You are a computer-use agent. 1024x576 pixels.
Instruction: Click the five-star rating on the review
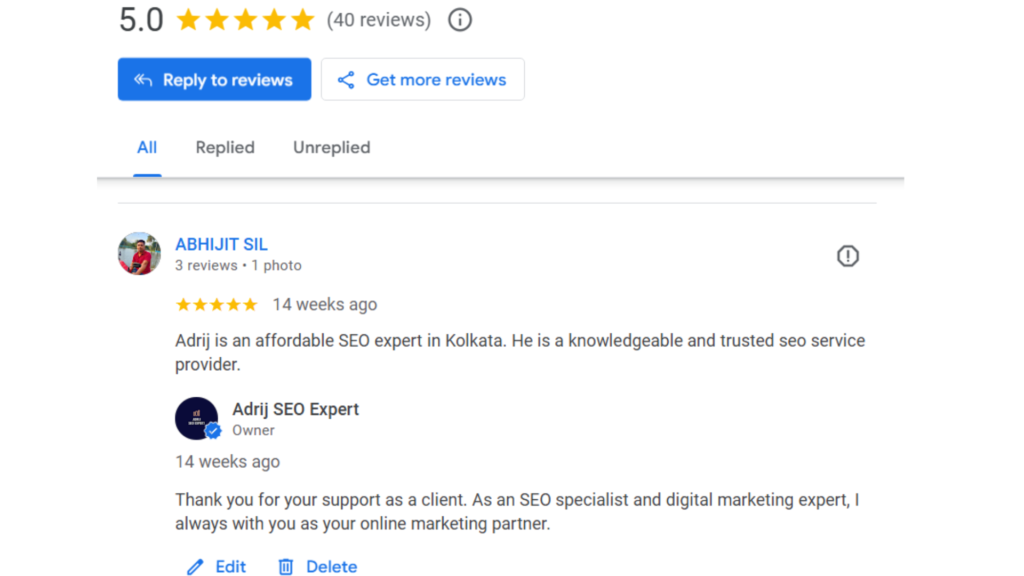[x=216, y=305]
